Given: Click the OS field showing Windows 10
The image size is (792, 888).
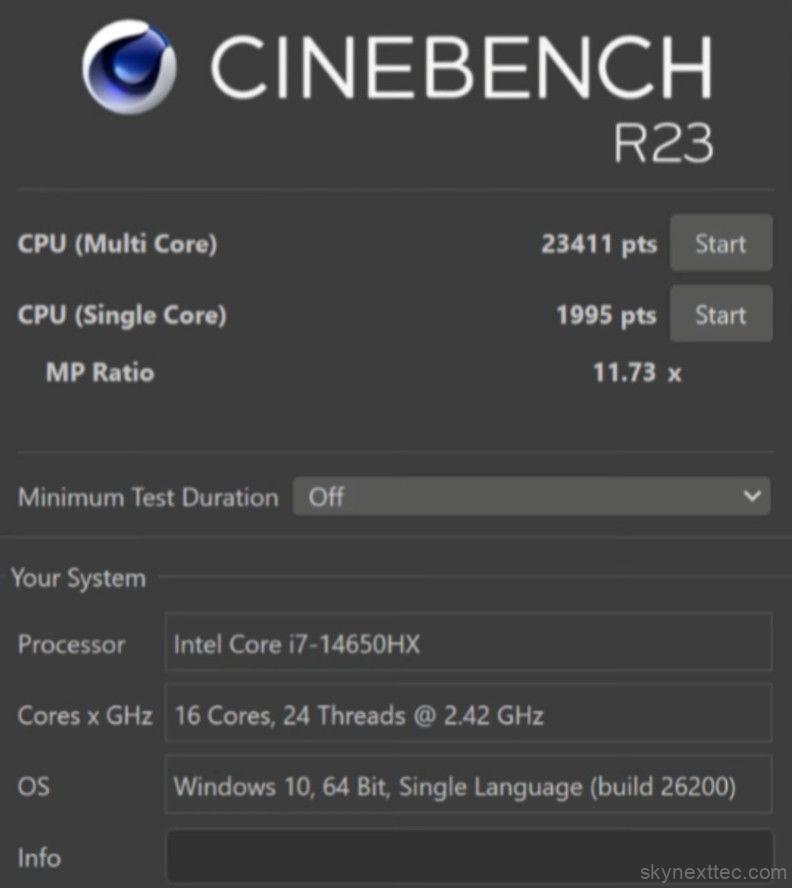Looking at the screenshot, I should (469, 784).
